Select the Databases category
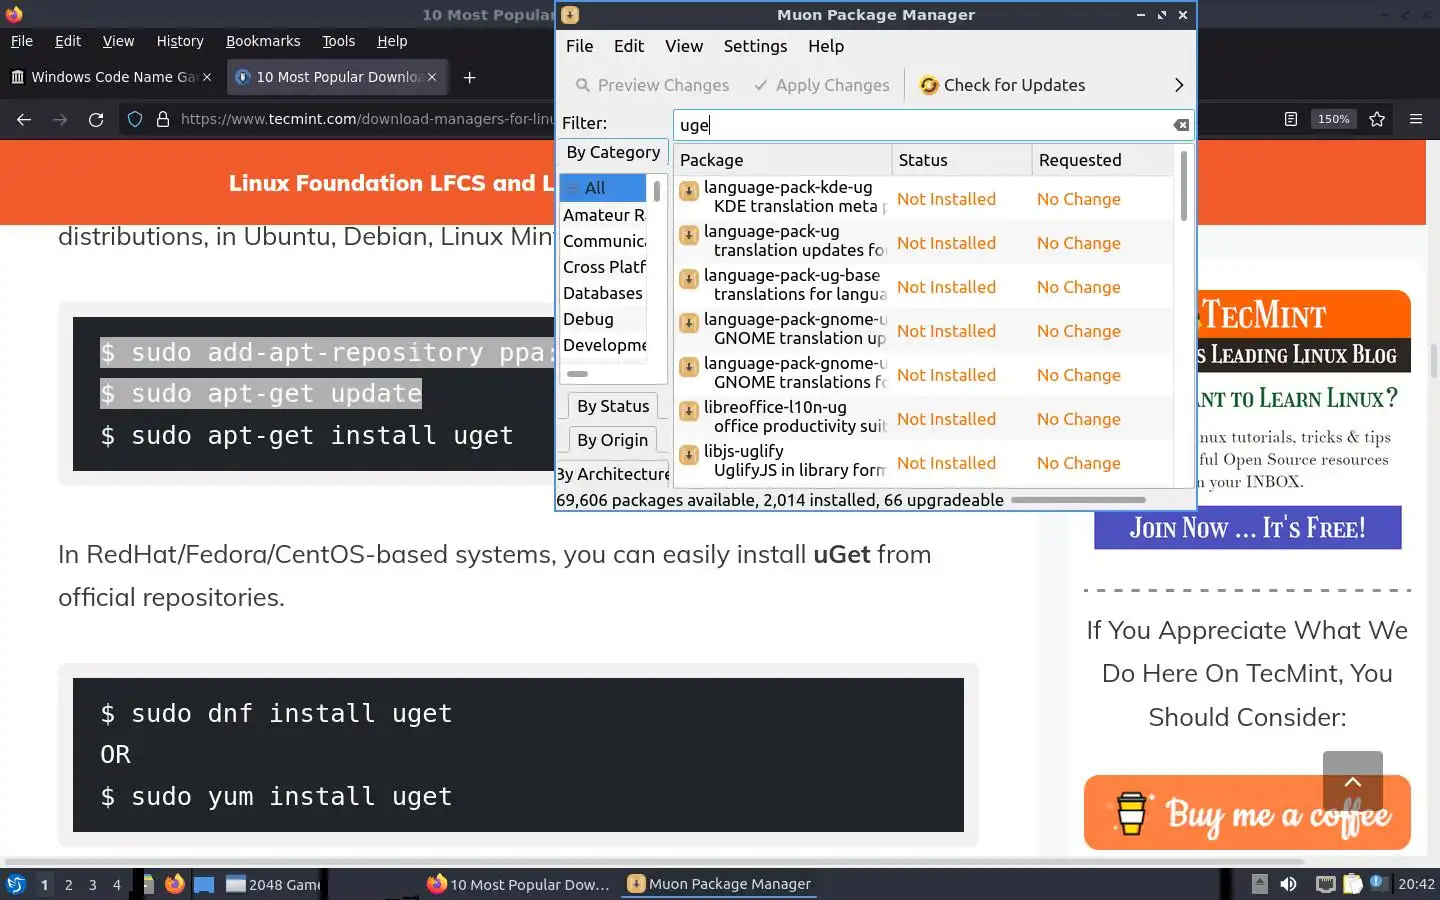Image resolution: width=1440 pixels, height=900 pixels. (603, 293)
